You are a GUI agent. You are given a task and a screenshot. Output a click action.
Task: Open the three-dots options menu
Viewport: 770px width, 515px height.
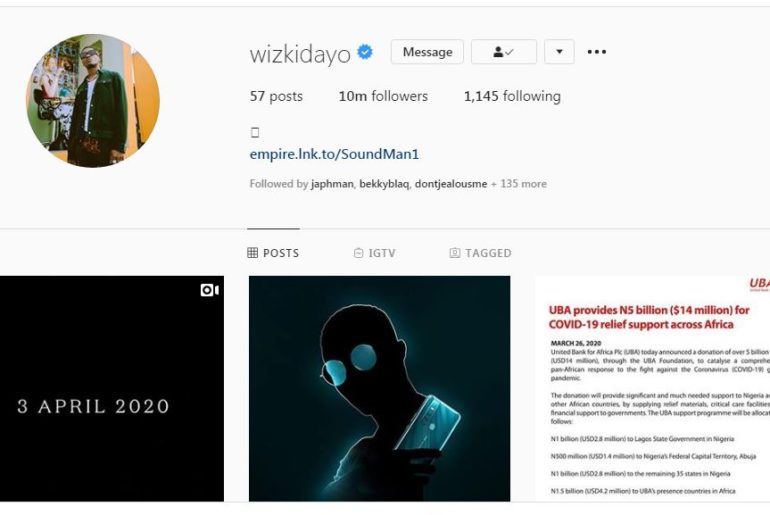click(x=597, y=52)
